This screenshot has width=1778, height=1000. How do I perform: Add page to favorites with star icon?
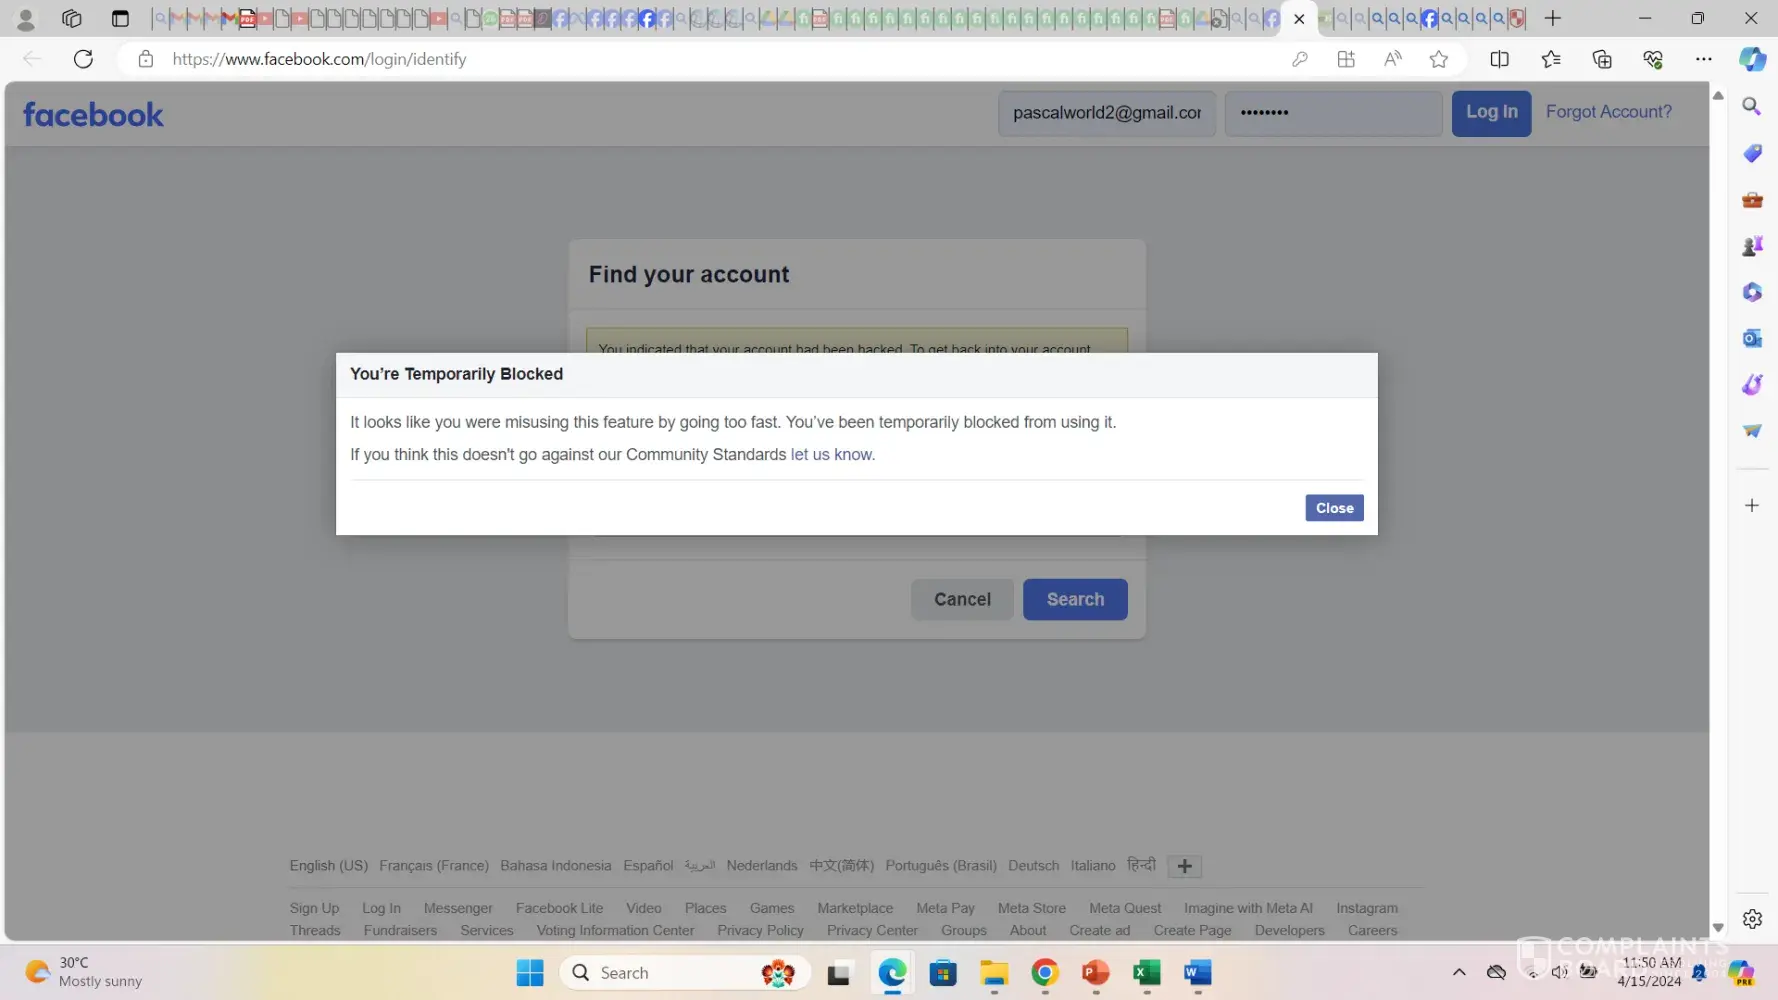tap(1438, 59)
